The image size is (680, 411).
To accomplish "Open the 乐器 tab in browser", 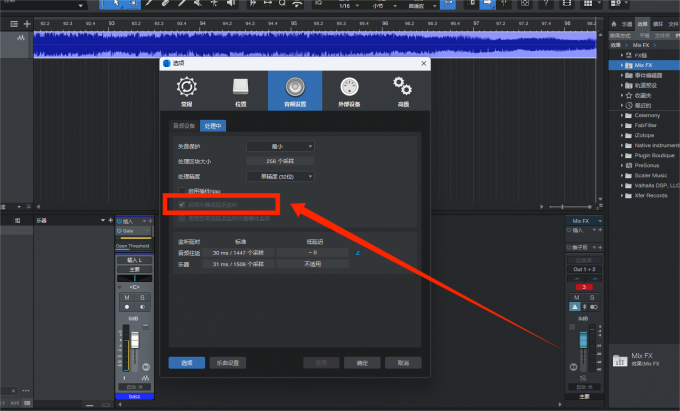I will [627, 24].
